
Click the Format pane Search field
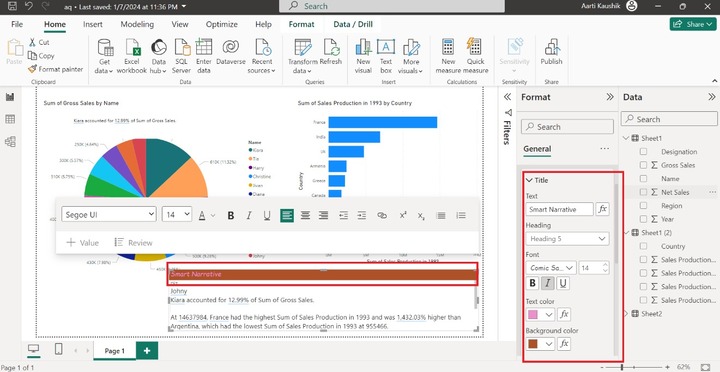567,127
